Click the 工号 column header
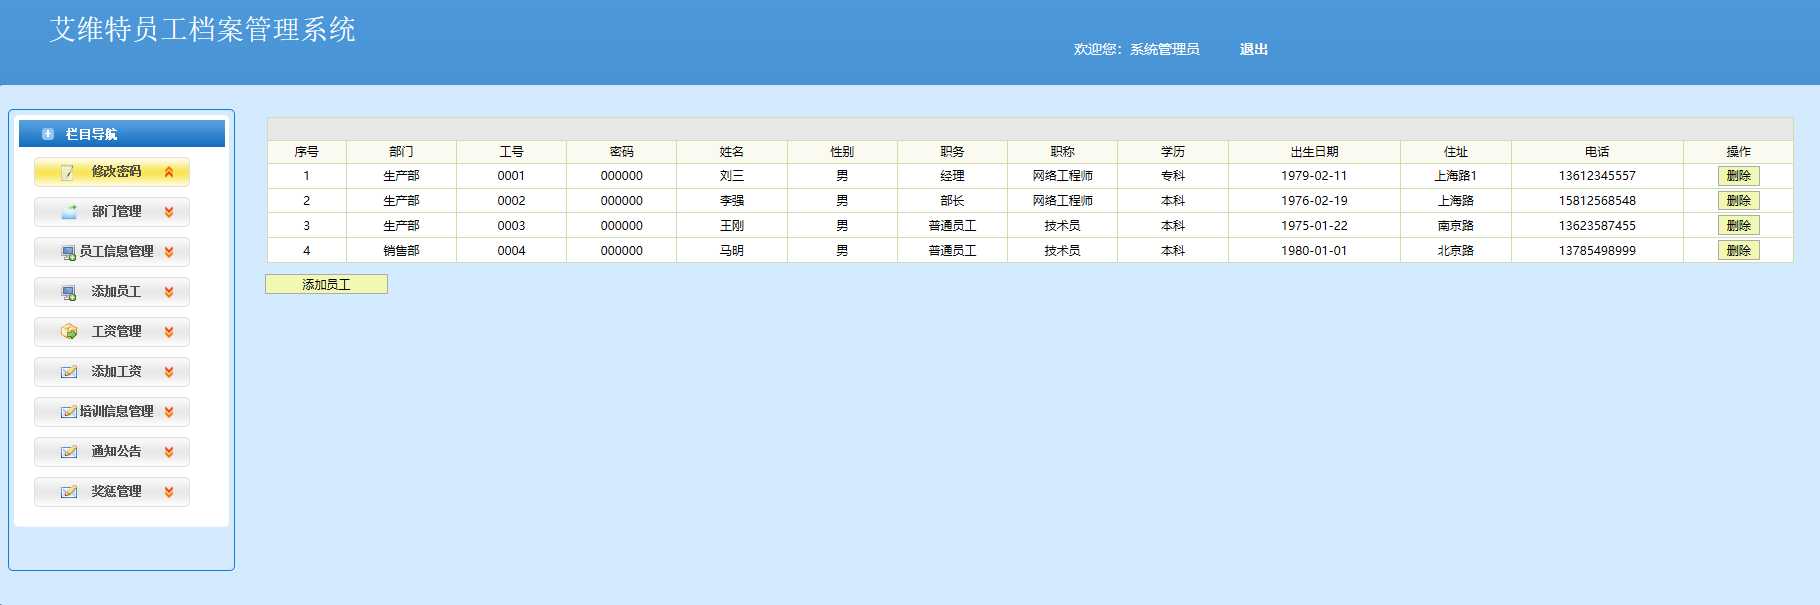This screenshot has width=1820, height=605. [x=511, y=152]
